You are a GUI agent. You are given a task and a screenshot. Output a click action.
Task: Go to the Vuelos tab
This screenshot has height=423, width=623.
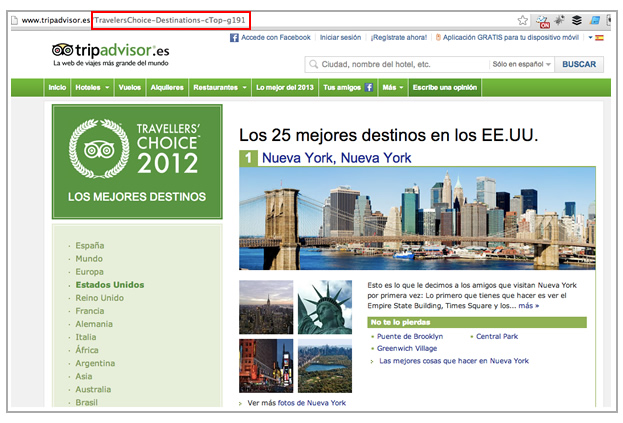coord(129,87)
